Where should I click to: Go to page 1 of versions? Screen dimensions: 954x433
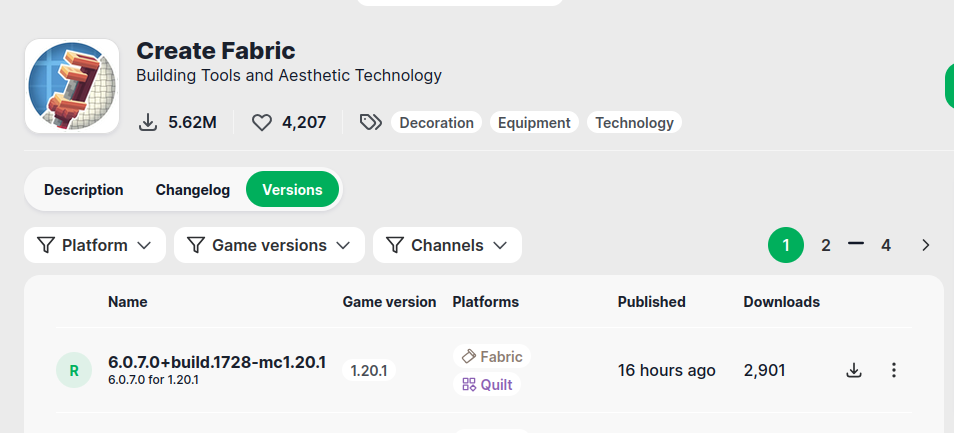pos(786,246)
